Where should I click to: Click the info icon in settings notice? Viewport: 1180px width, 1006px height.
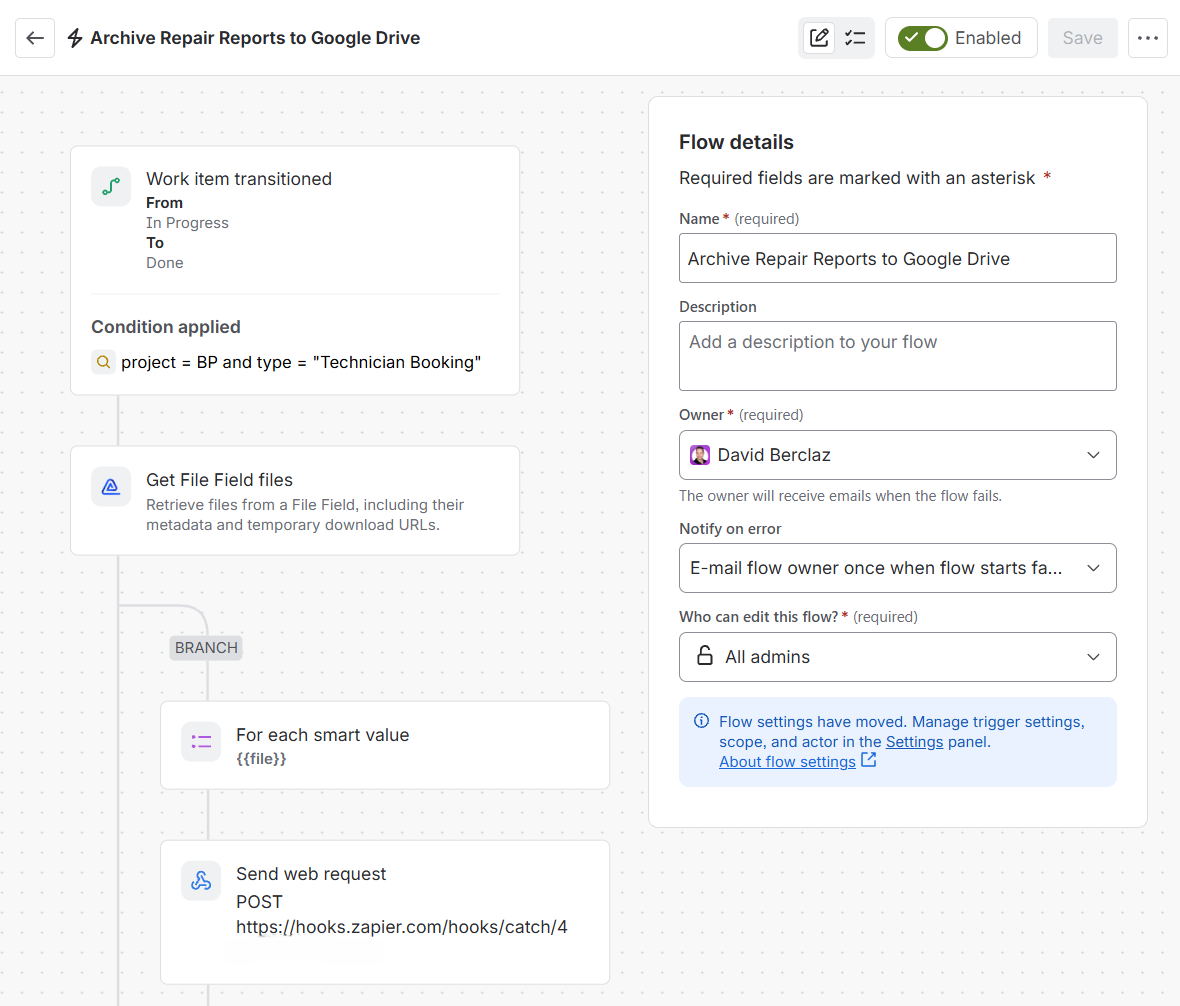pos(701,721)
